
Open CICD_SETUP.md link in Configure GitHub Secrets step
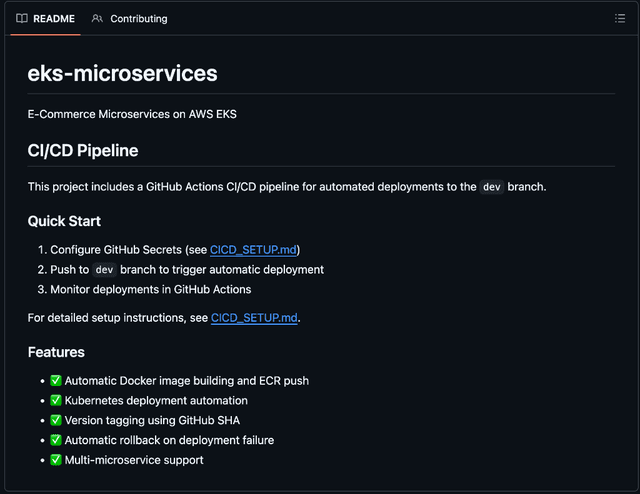[x=253, y=250]
